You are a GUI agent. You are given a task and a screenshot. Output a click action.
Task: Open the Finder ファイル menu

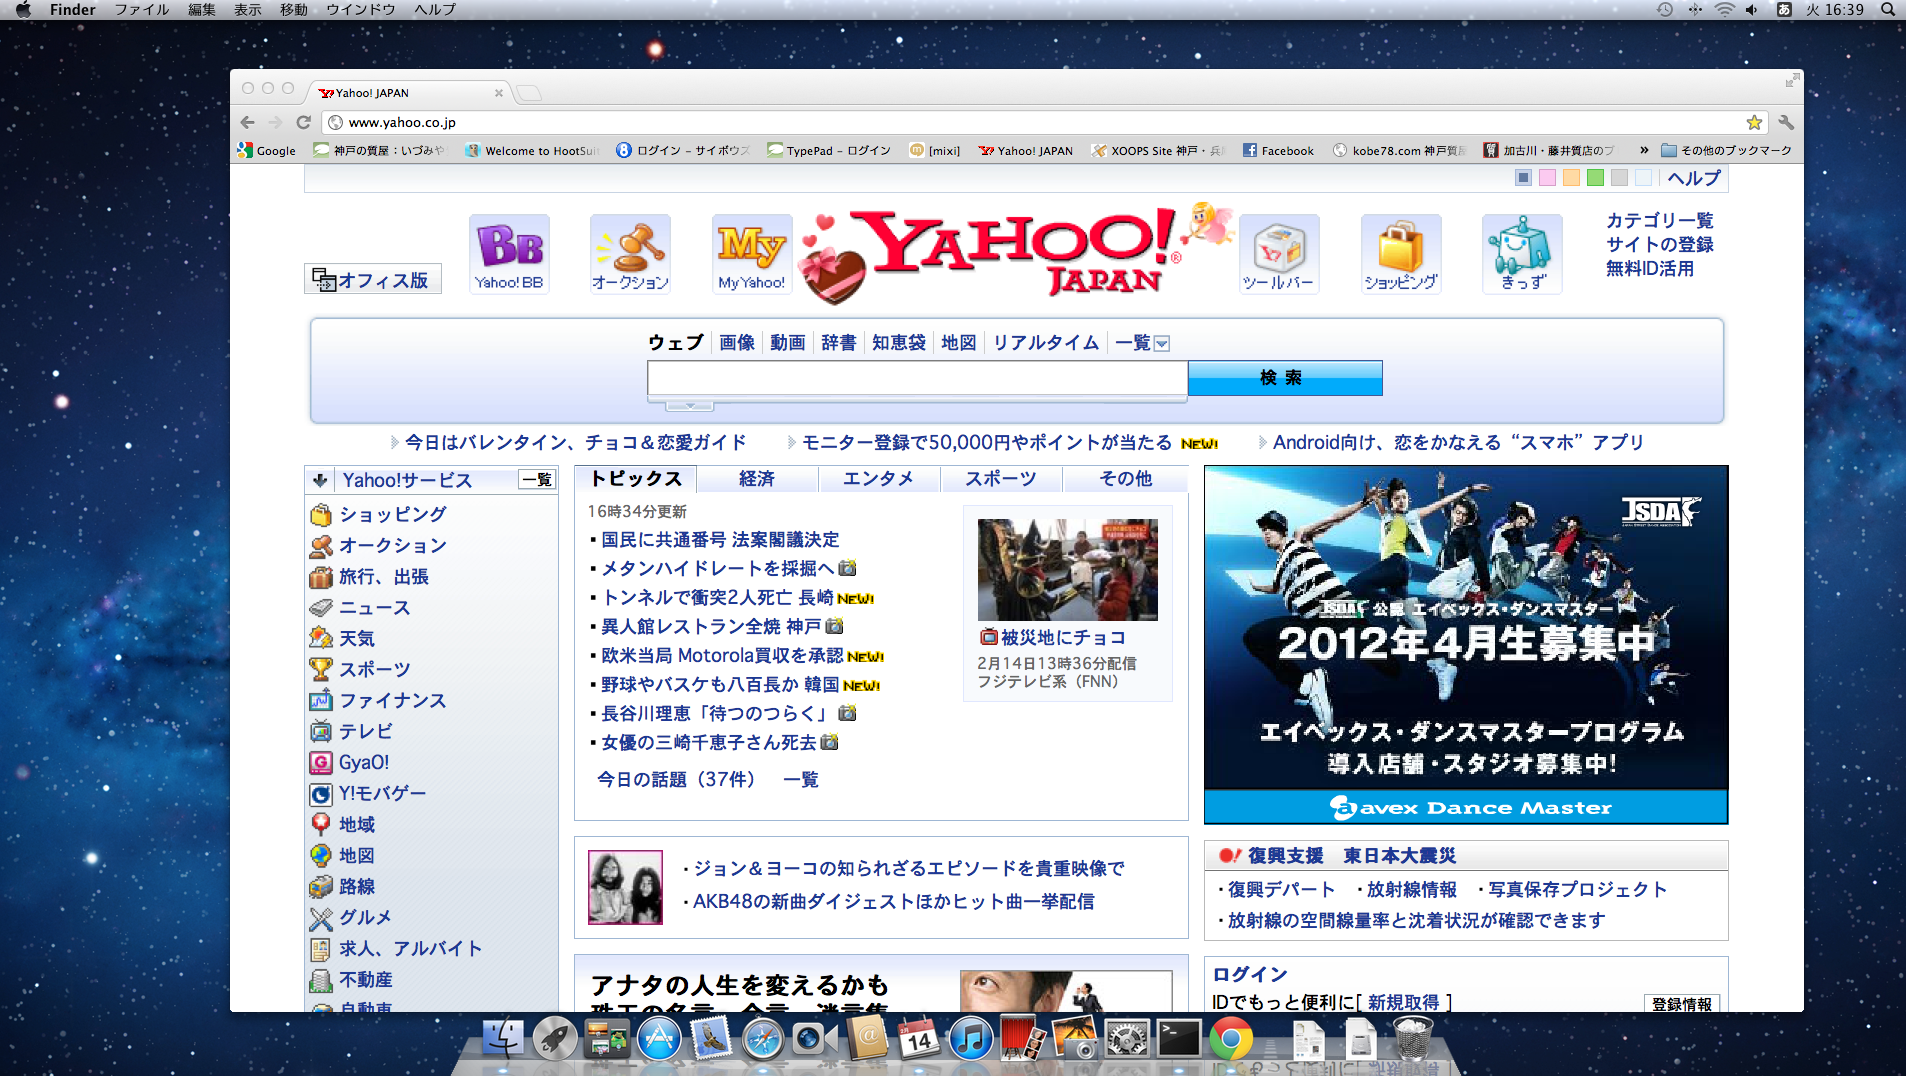[x=141, y=9]
